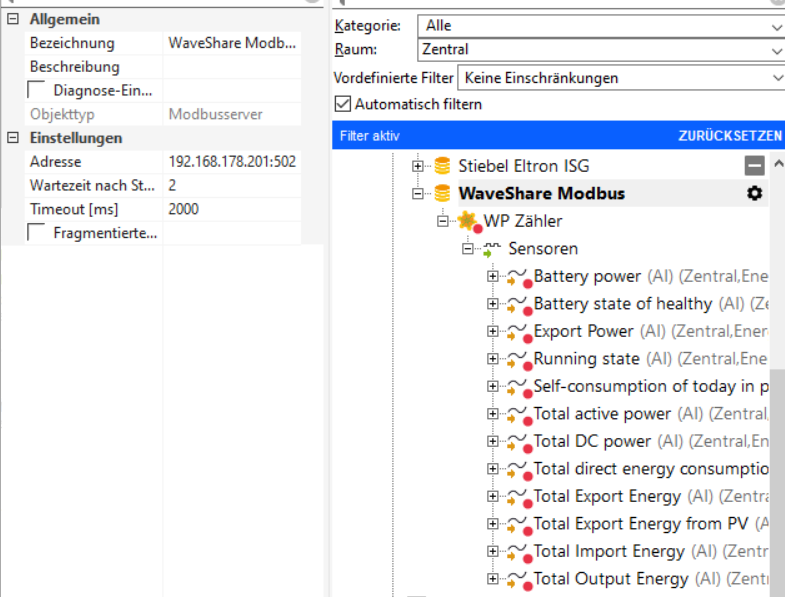Viewport: 785px width, 597px height.
Task: Disable the Automatisch filtern checkbox
Action: coord(343,104)
